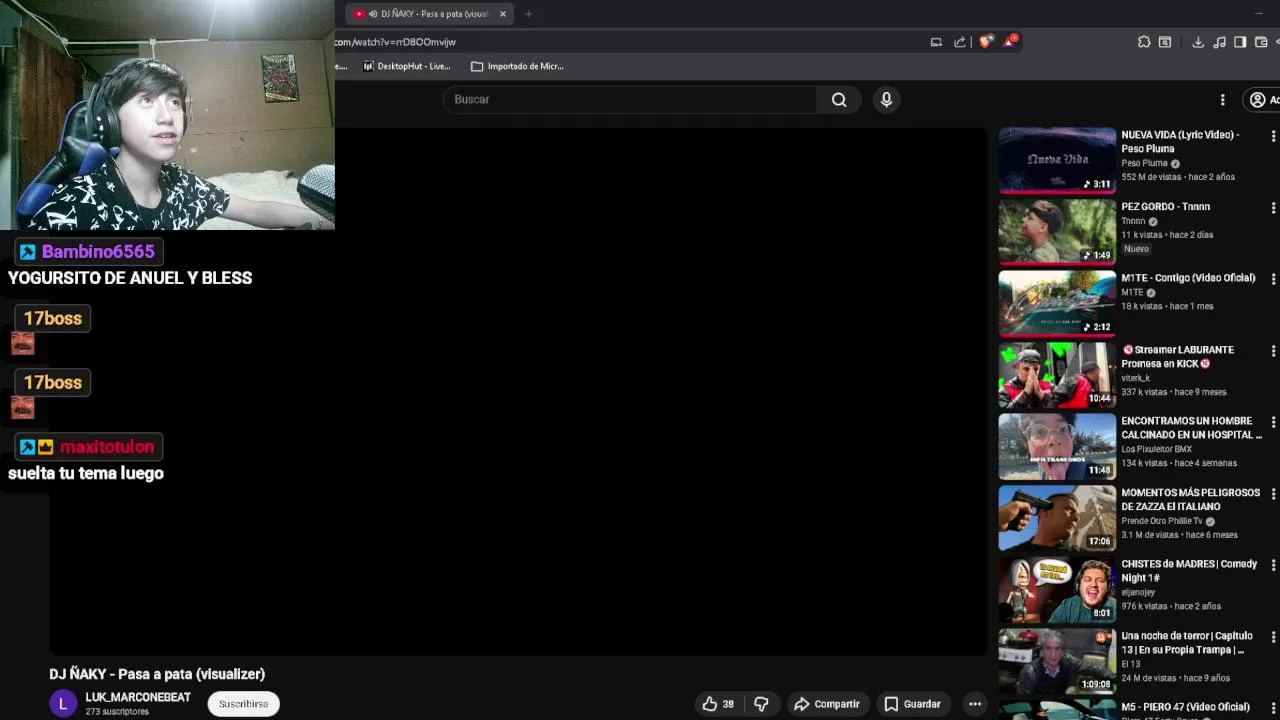Open Brave Rewards triangle icon
Screen dimensions: 1280x720
(x=1011, y=41)
